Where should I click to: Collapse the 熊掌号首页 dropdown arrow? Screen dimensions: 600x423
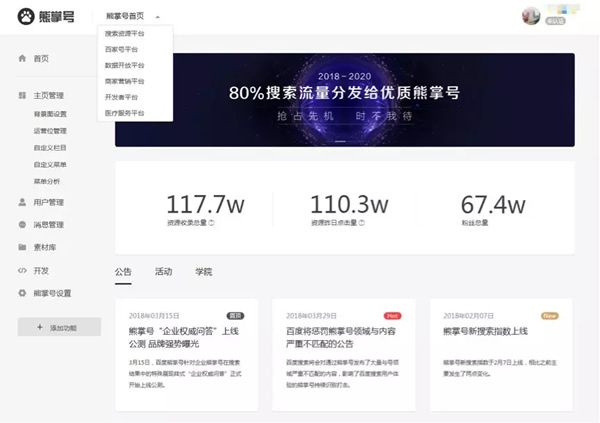[x=157, y=17]
